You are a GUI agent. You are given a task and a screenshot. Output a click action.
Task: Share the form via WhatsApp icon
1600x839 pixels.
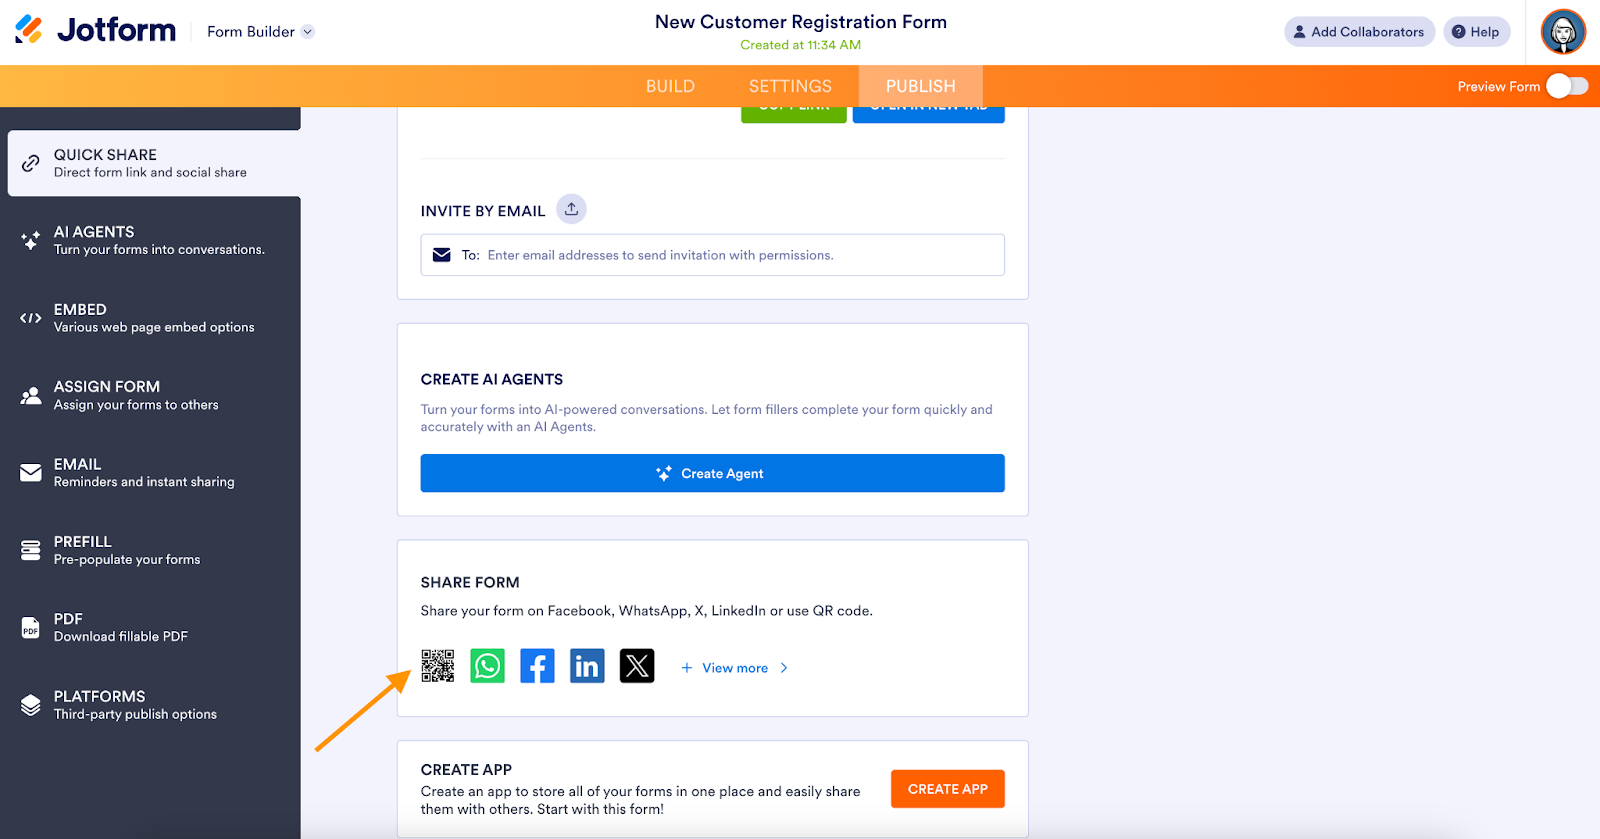click(488, 666)
